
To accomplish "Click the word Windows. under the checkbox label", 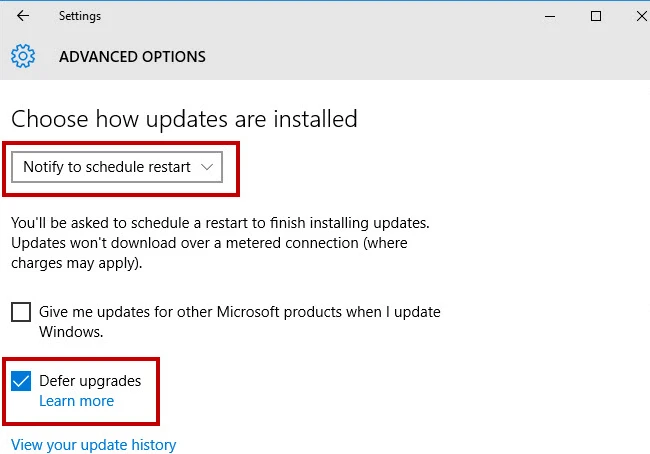I will click(71, 332).
